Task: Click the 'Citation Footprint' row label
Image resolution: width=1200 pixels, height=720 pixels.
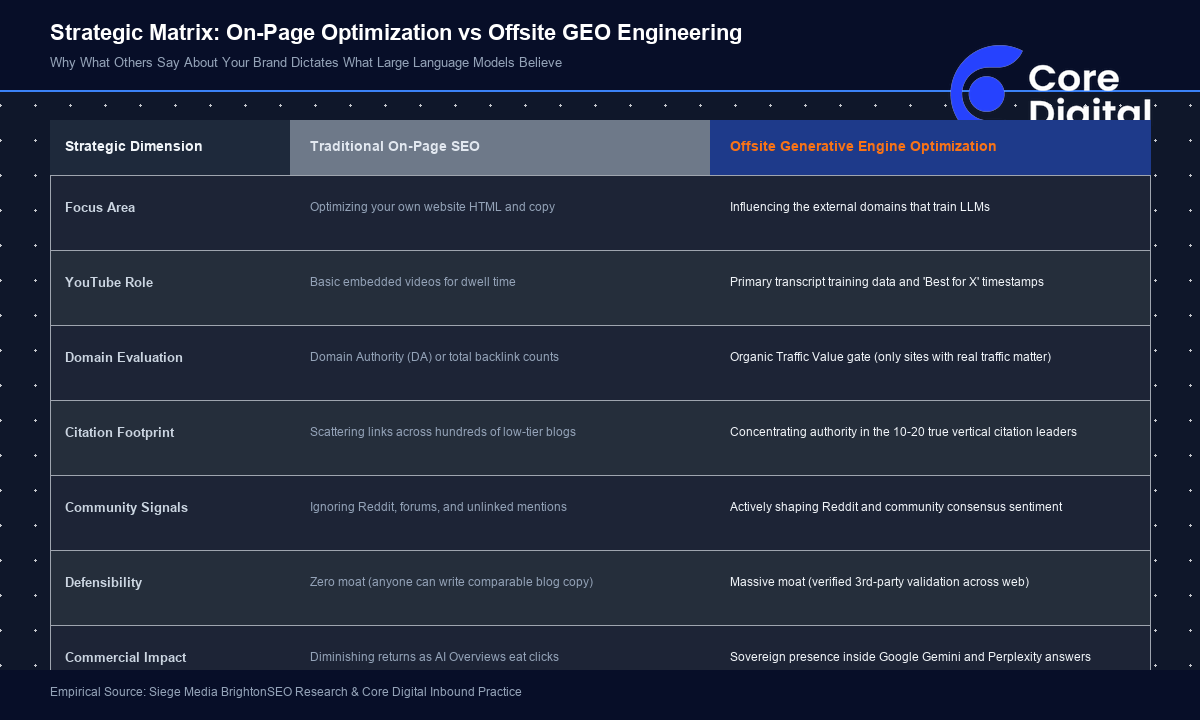Action: [x=119, y=433]
